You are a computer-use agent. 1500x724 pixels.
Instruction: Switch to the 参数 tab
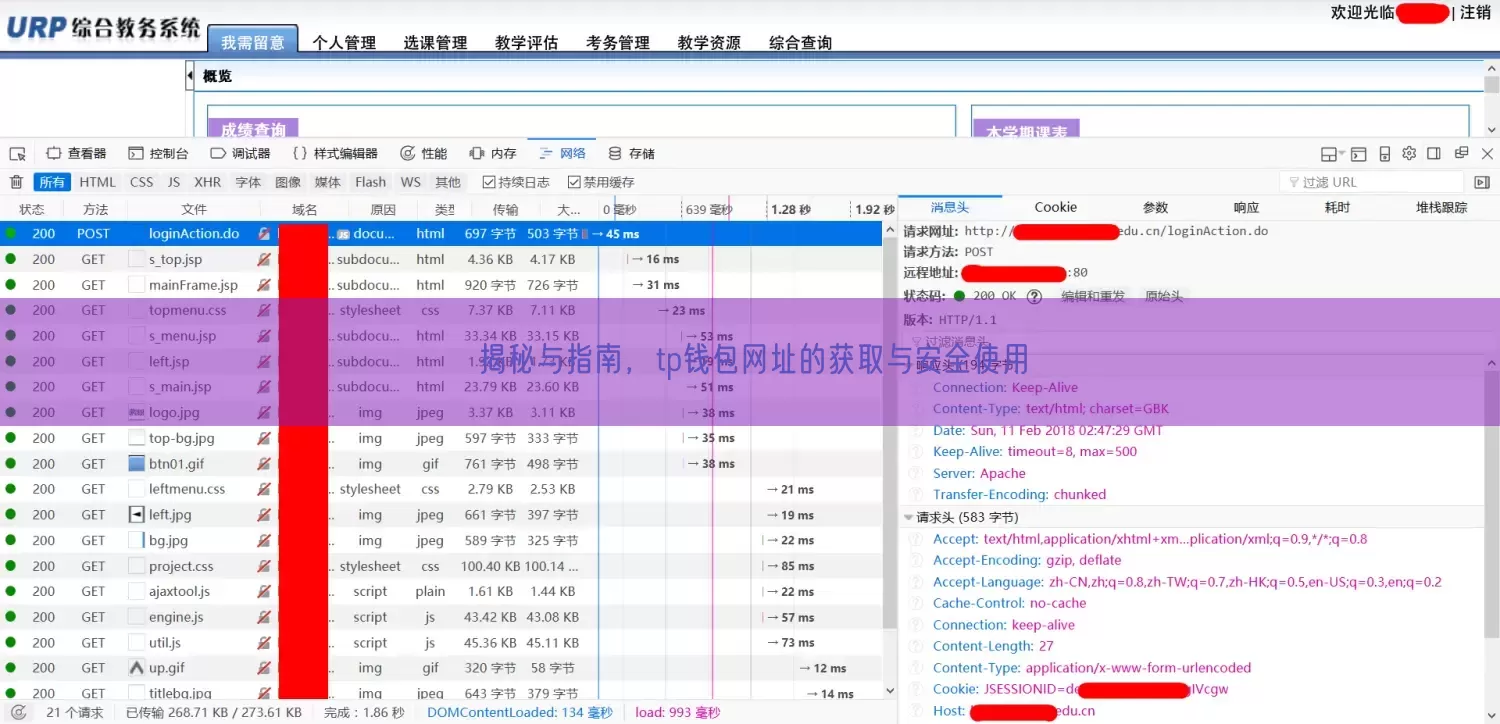(x=1155, y=207)
